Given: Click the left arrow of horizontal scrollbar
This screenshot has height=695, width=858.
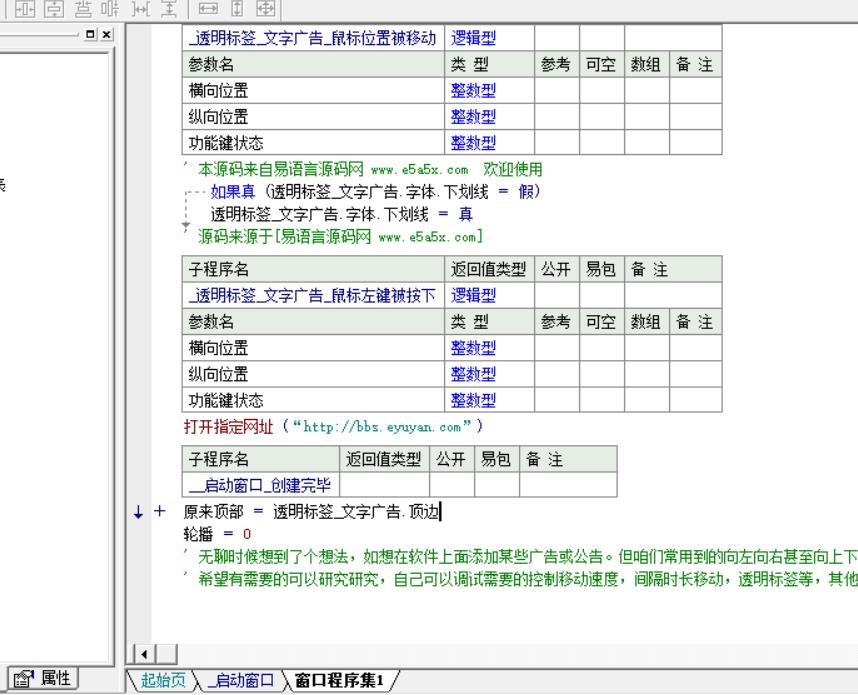Looking at the screenshot, I should 144,654.
